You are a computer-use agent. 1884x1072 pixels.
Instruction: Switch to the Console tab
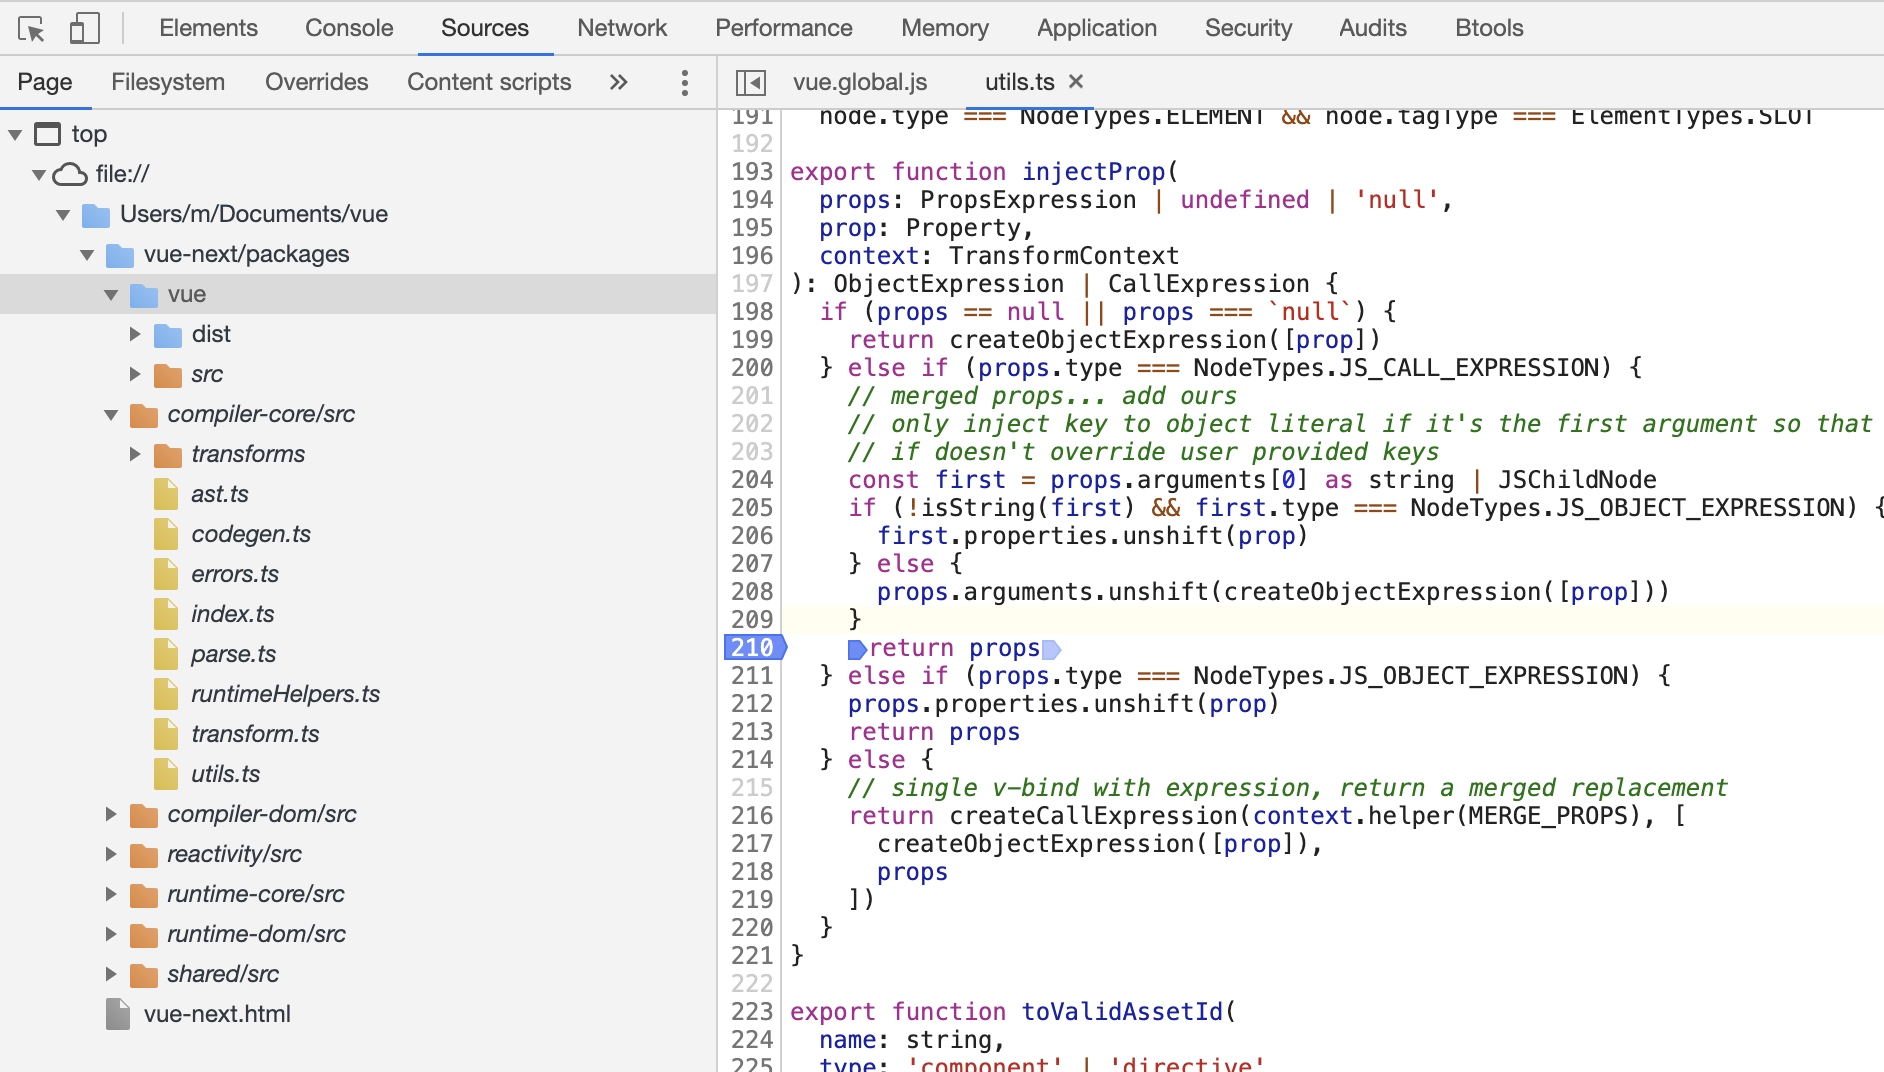point(349,28)
